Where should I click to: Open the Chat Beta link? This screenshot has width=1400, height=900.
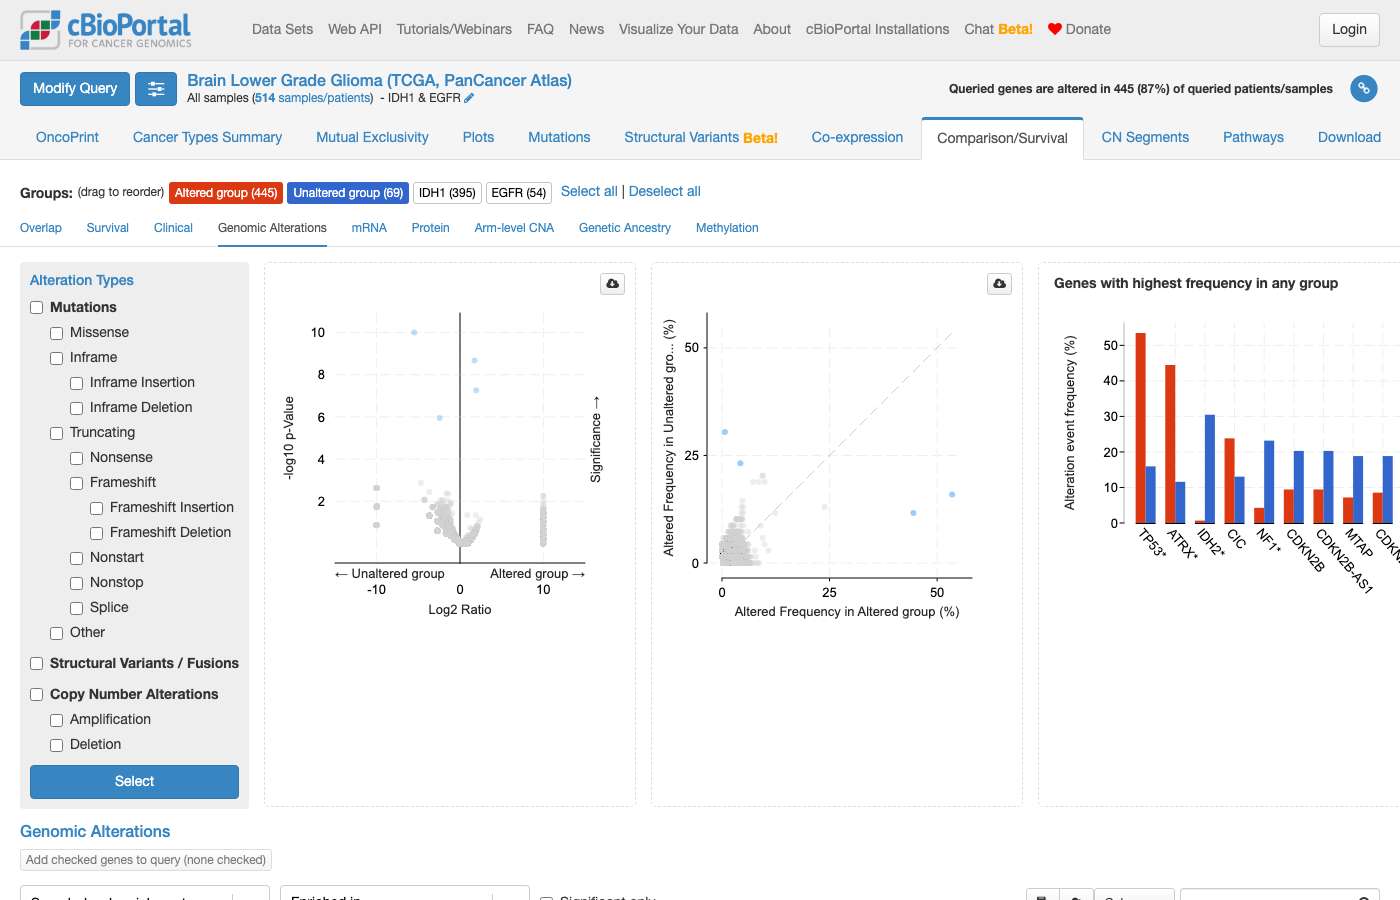(x=998, y=30)
